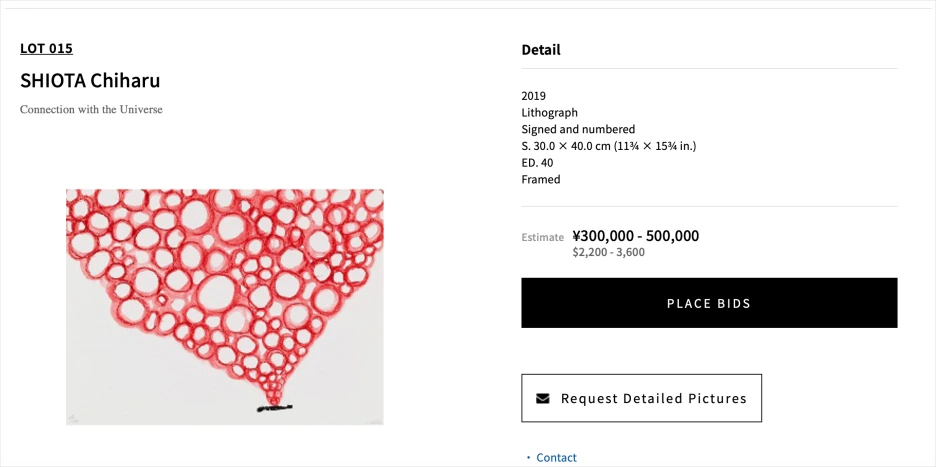Click the Signed and numbered line
This screenshot has height=467, width=936.
coord(578,130)
